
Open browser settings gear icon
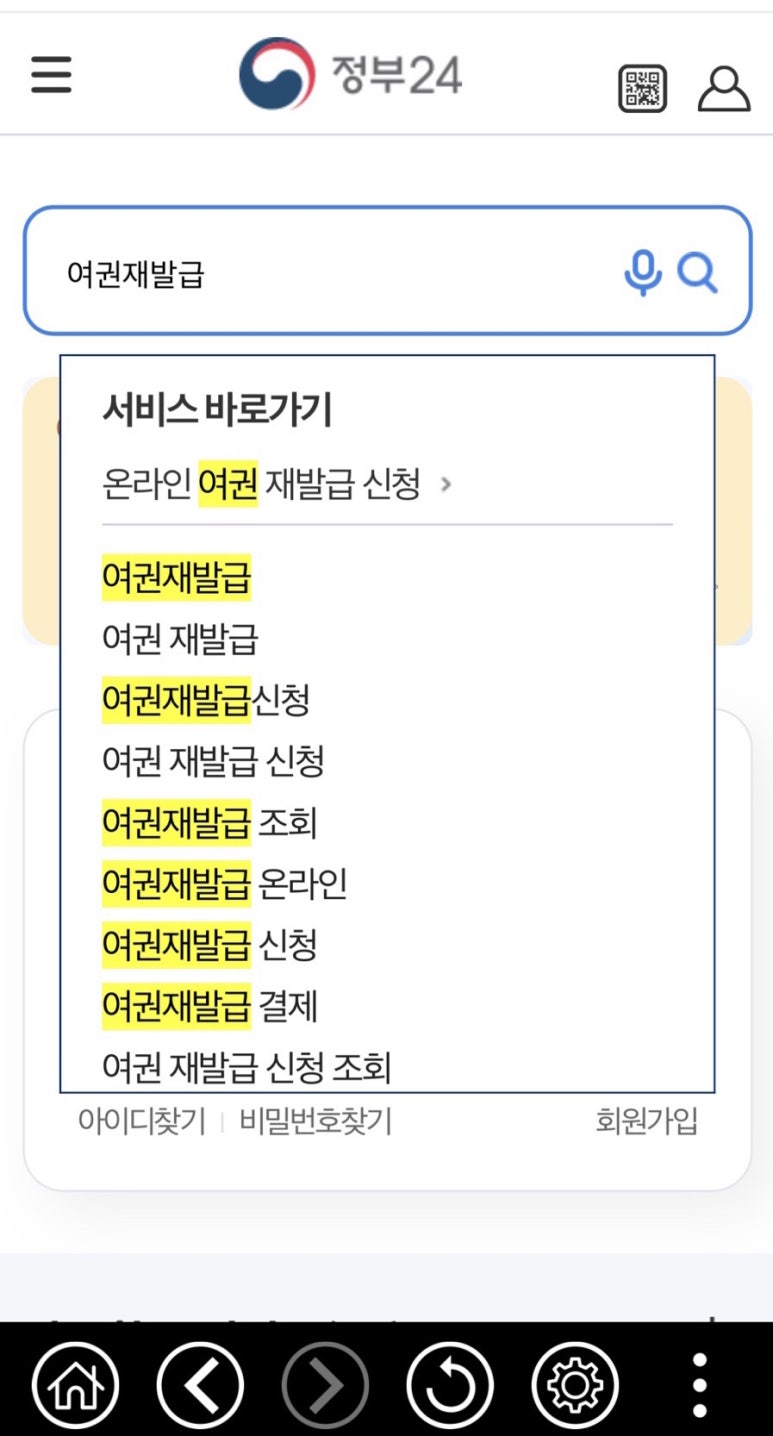point(575,1385)
